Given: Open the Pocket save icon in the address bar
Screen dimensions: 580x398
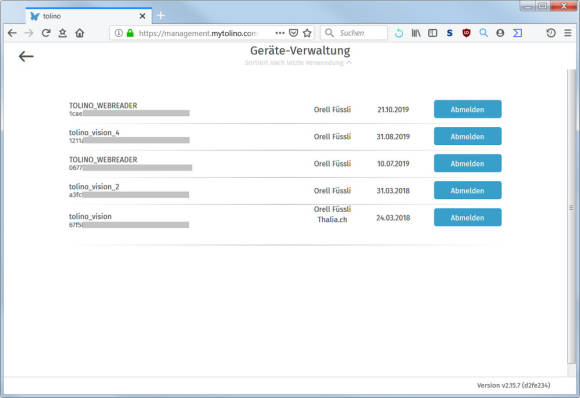Looking at the screenshot, I should (293, 33).
